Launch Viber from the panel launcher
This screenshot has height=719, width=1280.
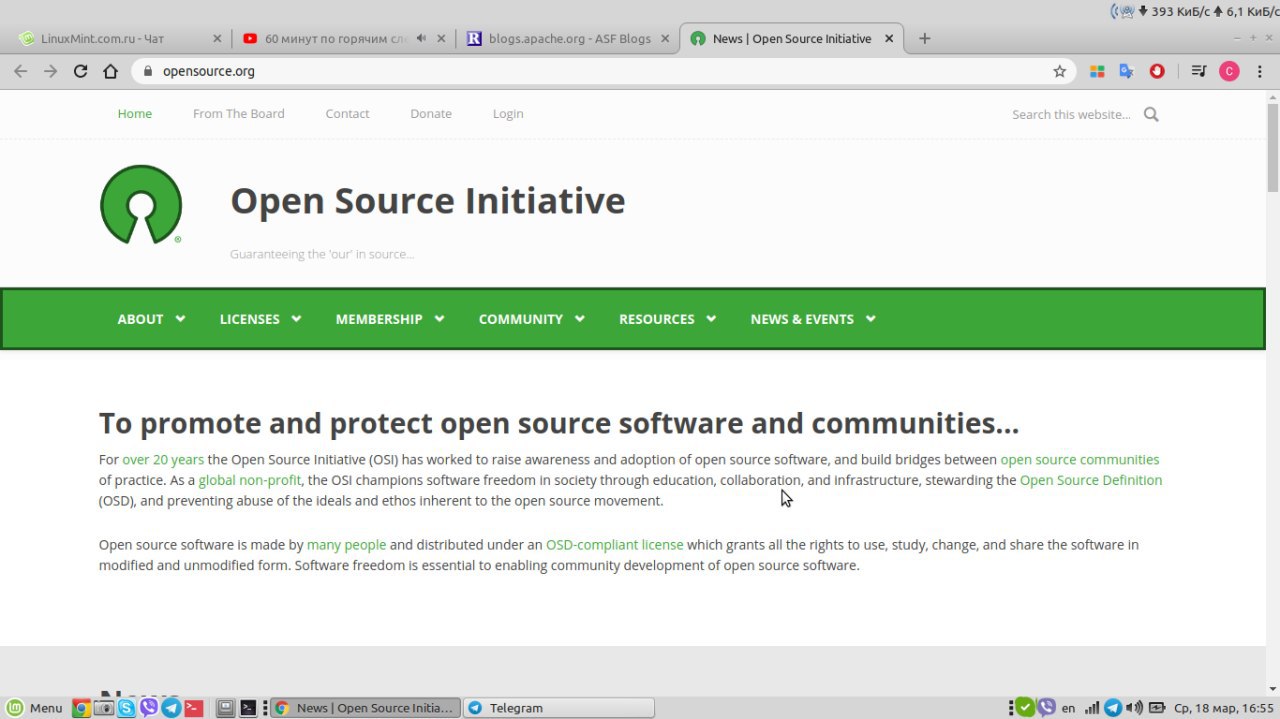click(149, 708)
